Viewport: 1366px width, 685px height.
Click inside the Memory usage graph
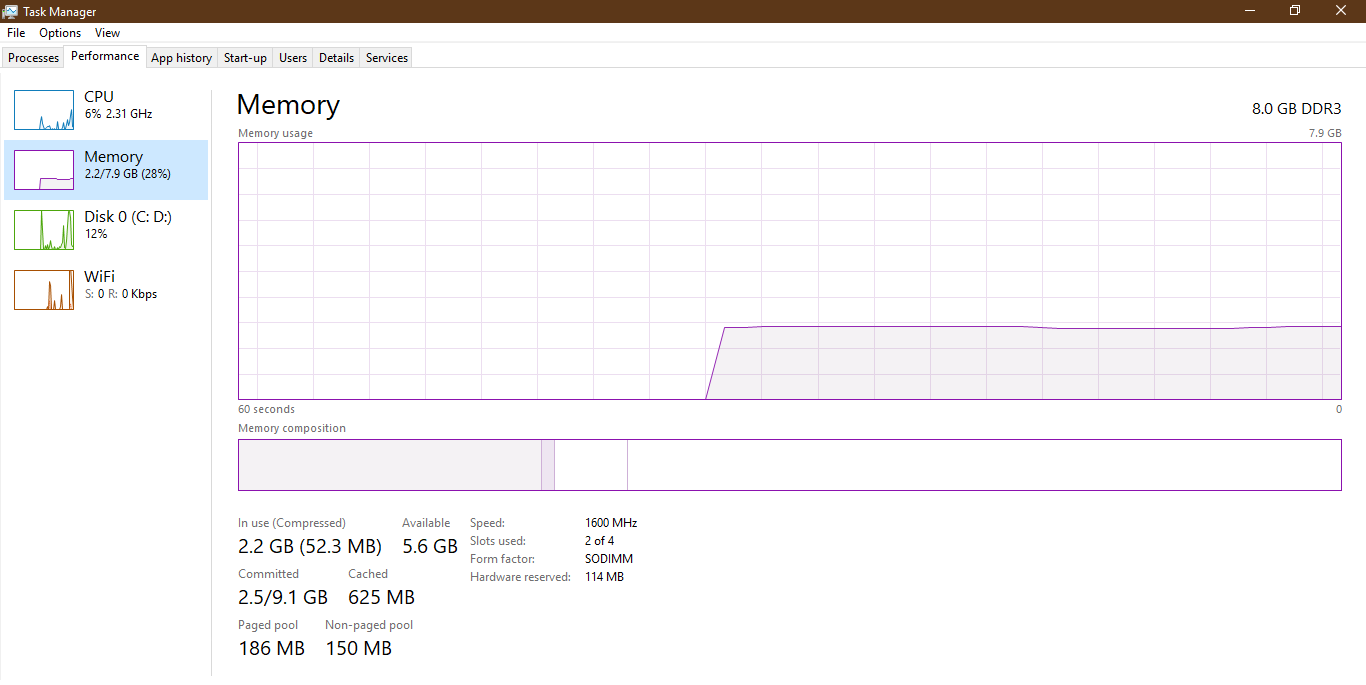[x=790, y=270]
